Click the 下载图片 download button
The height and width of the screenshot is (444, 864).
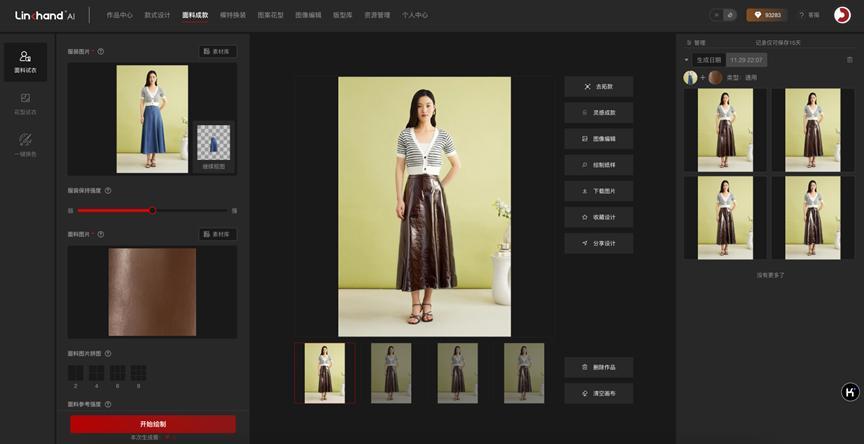[x=598, y=191]
